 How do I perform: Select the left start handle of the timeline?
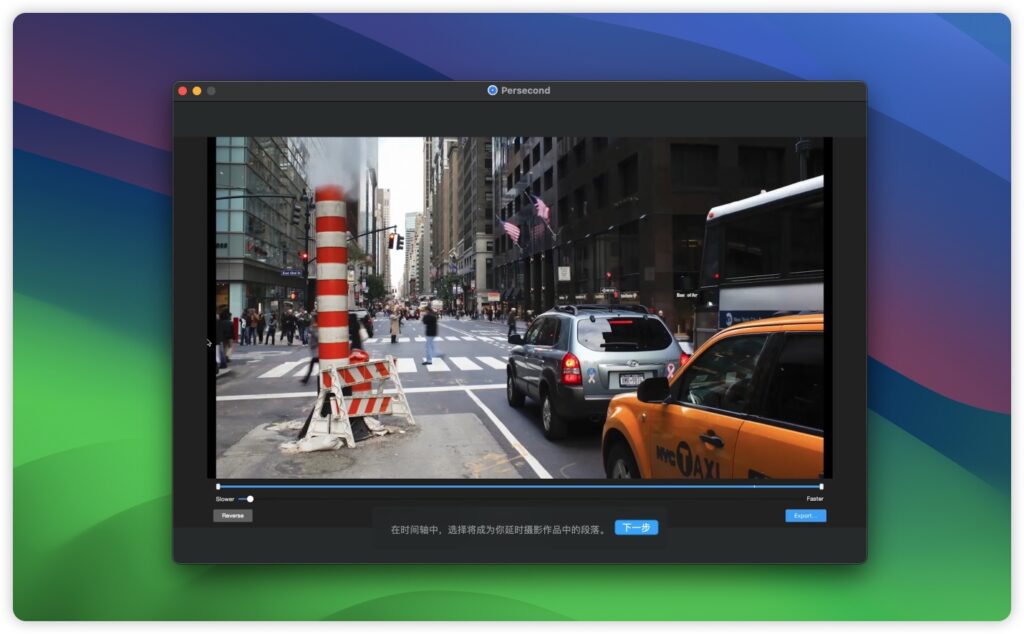(x=218, y=487)
